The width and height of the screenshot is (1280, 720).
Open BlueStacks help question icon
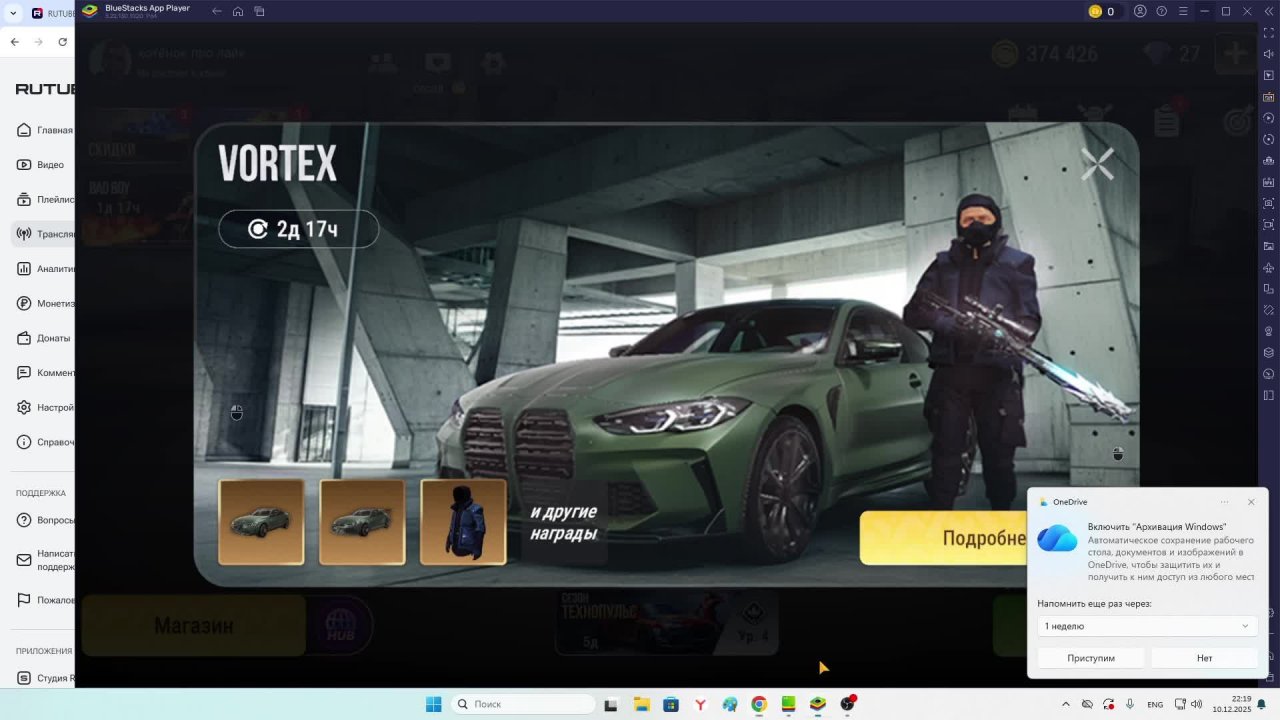click(1161, 11)
